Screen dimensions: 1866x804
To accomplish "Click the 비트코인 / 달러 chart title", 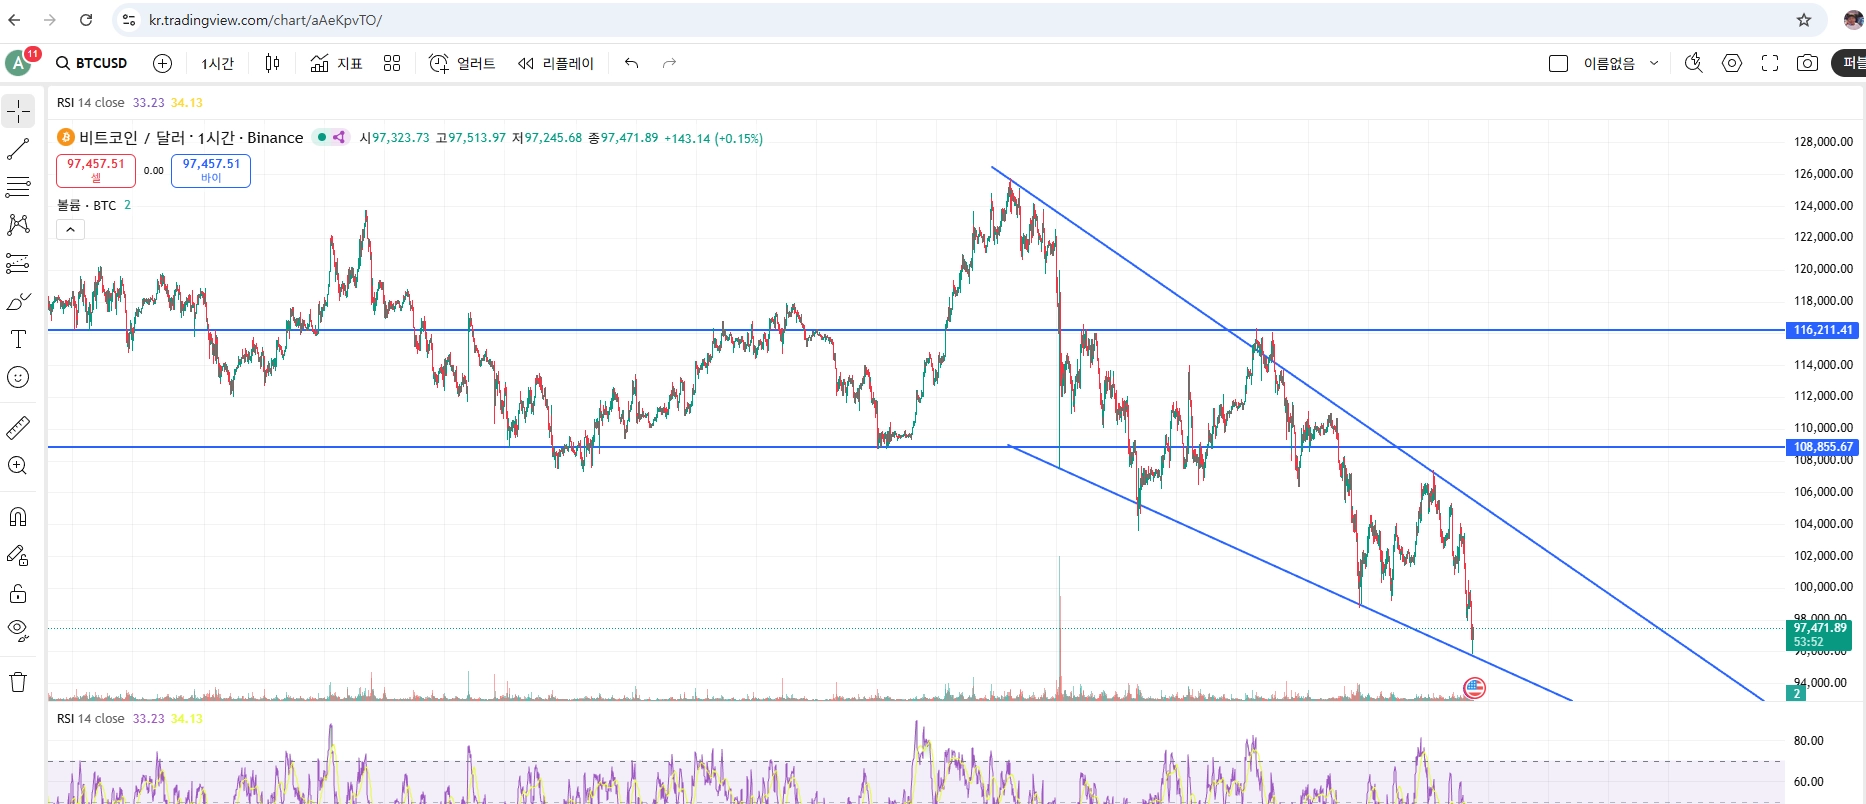I will (191, 138).
